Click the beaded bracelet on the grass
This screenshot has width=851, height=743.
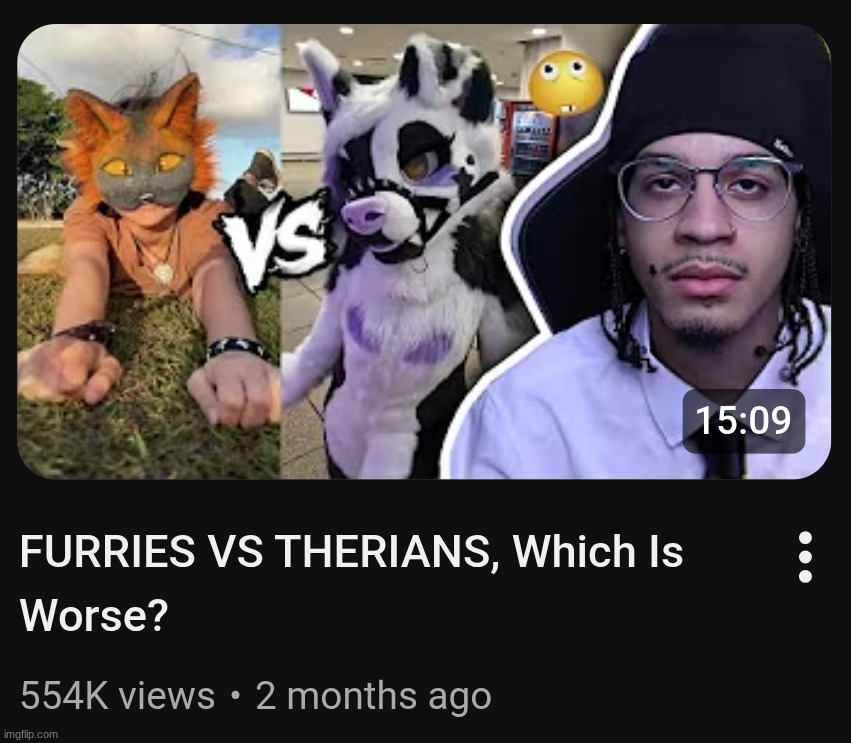[x=238, y=348]
